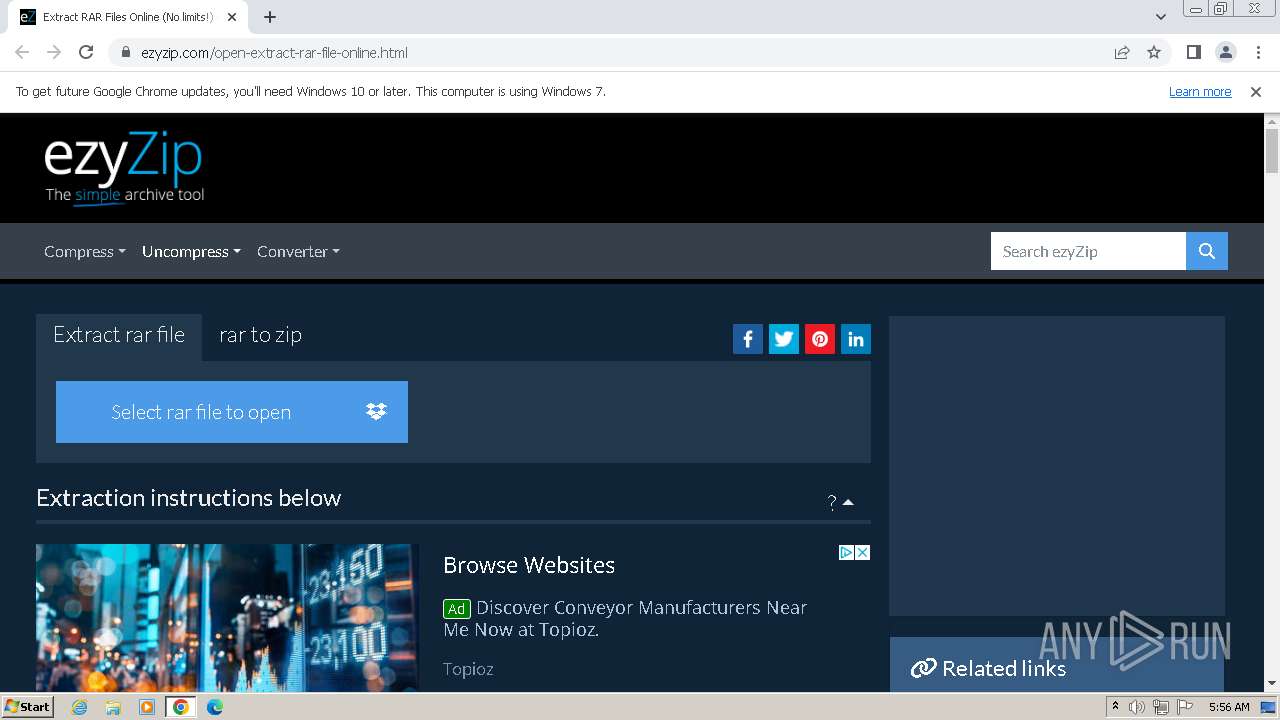The height and width of the screenshot is (720, 1280).
Task: Open the stock display ad image
Action: [227, 618]
